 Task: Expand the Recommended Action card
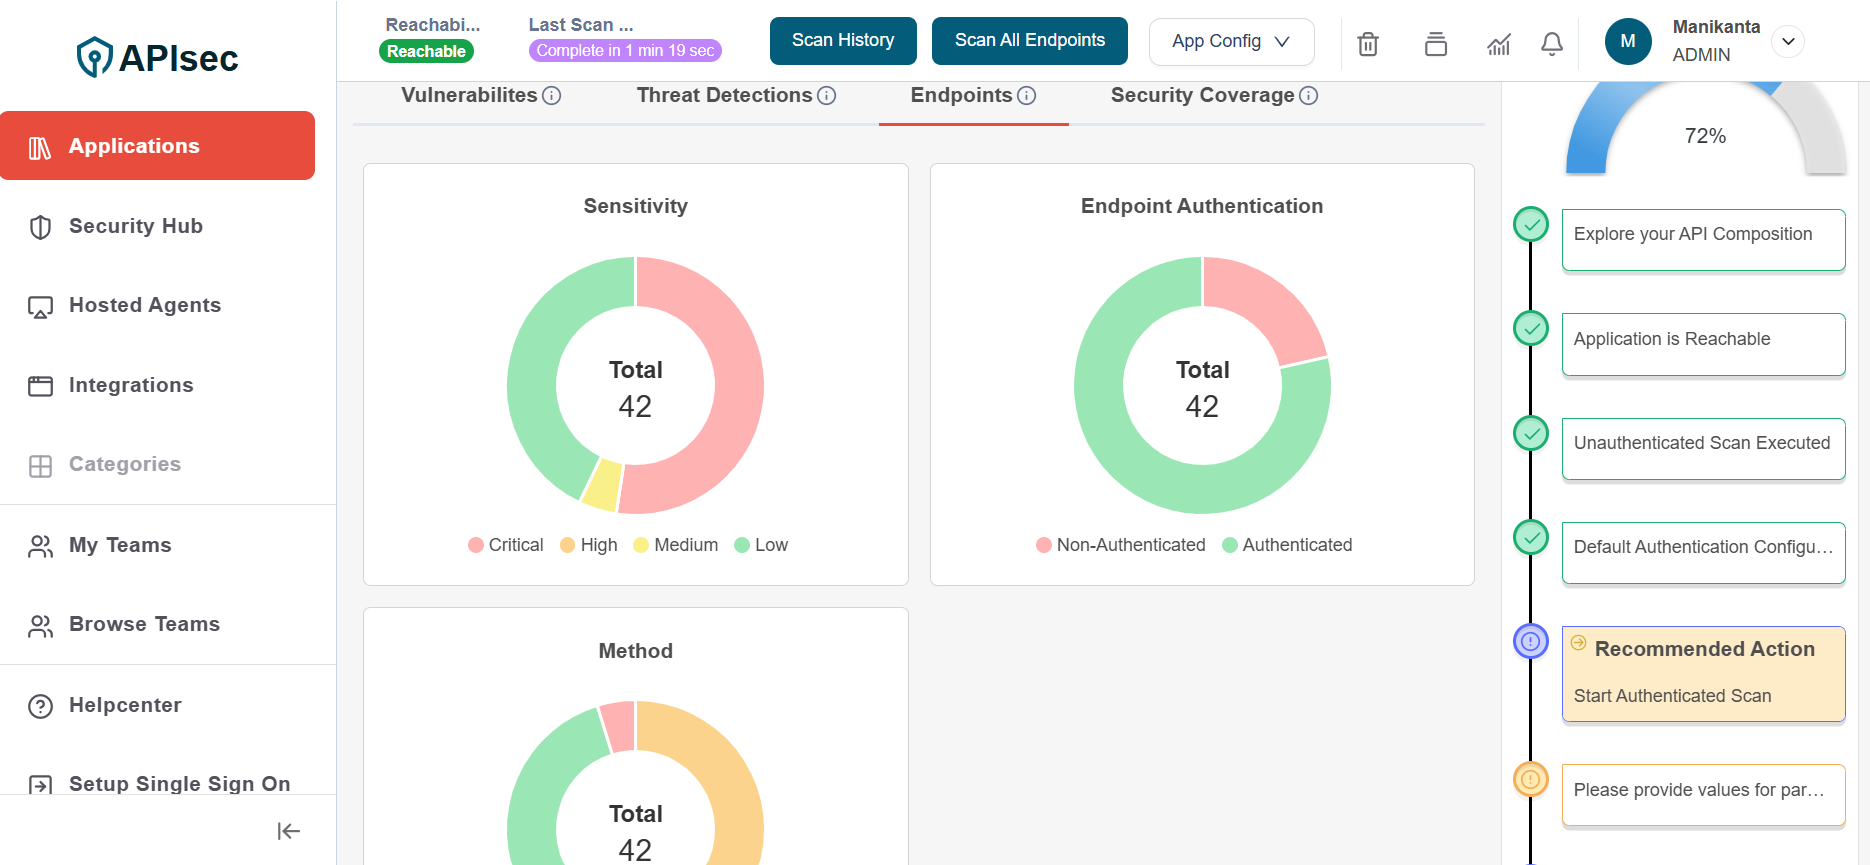(x=1703, y=673)
